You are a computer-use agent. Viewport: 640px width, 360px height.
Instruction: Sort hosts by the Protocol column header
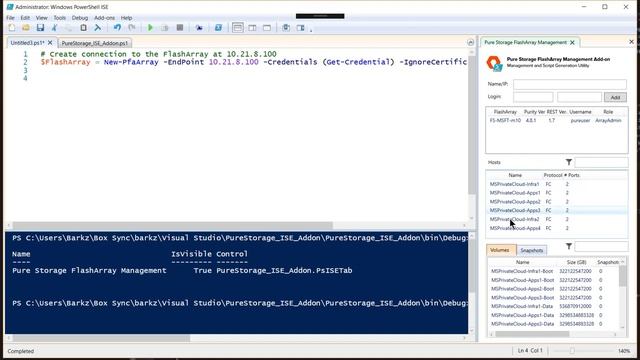(553, 175)
